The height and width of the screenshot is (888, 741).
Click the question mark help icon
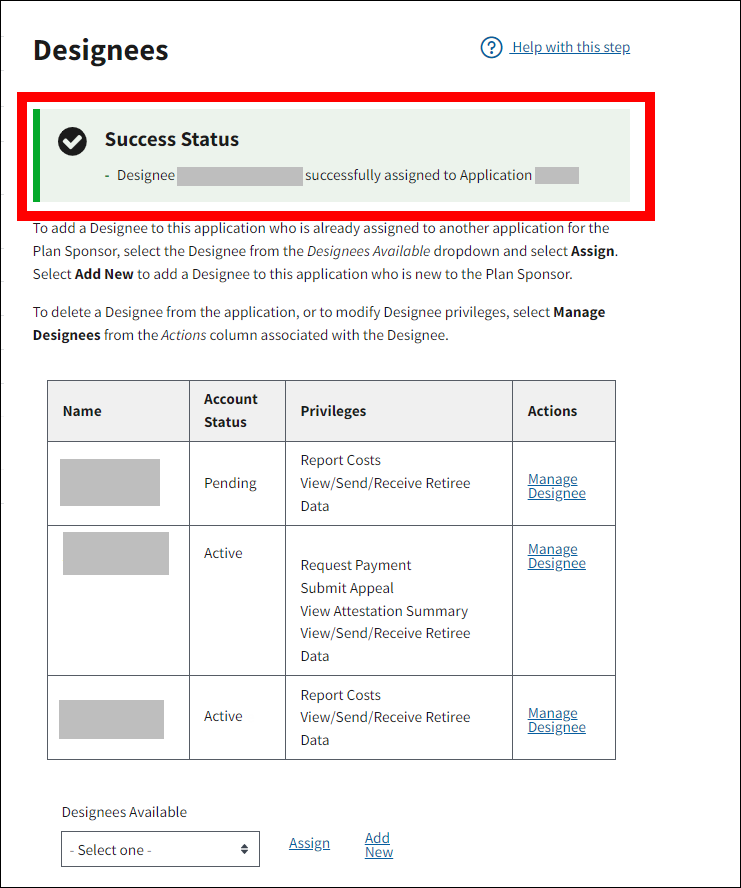(x=491, y=47)
